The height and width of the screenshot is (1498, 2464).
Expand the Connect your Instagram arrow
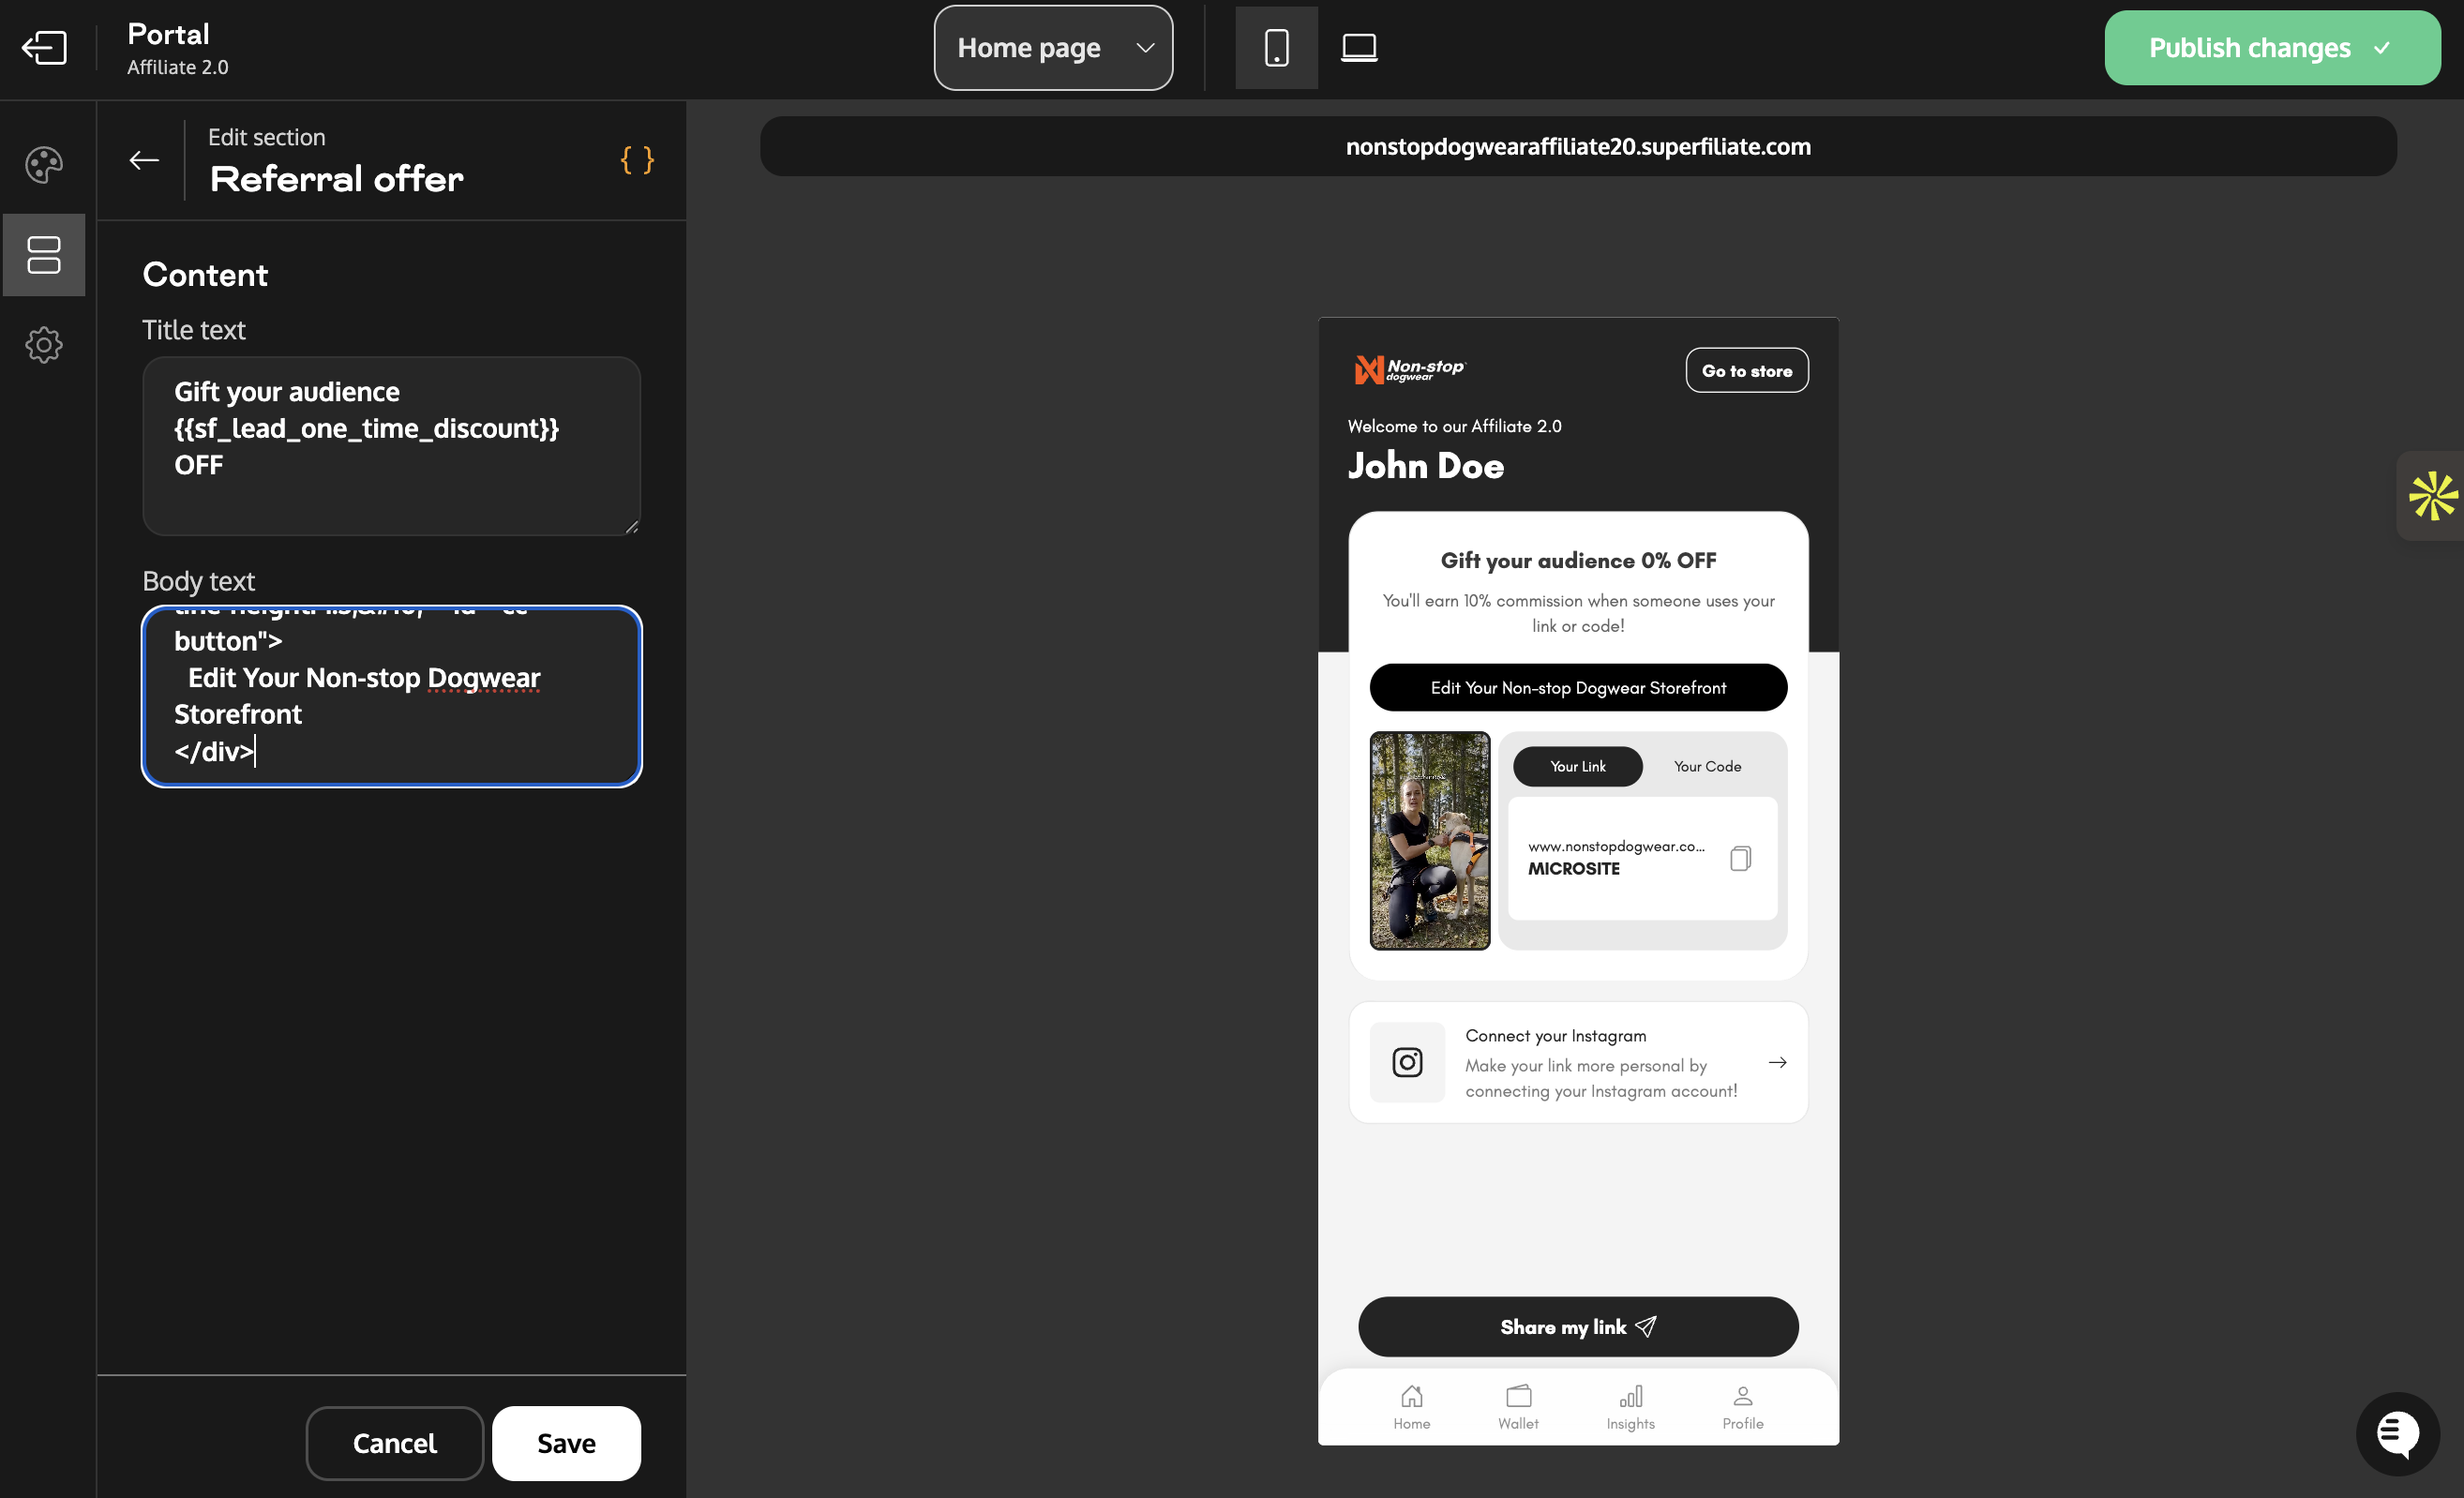click(1777, 1062)
